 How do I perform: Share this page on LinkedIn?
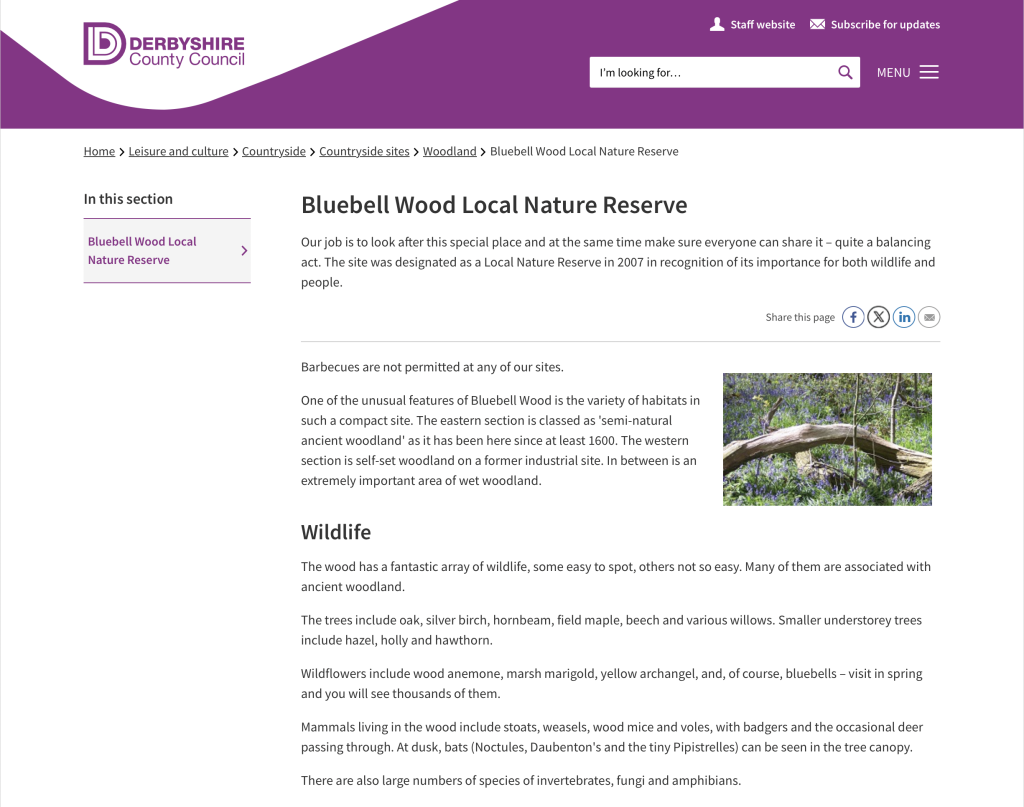(x=904, y=317)
